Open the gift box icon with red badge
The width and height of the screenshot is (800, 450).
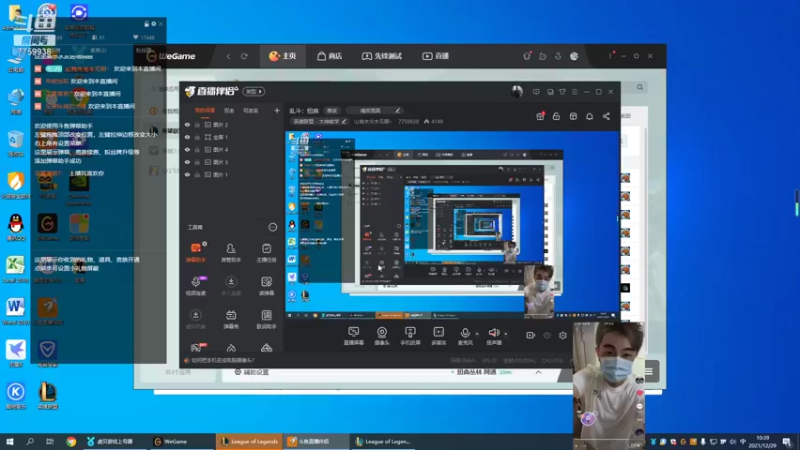click(540, 116)
